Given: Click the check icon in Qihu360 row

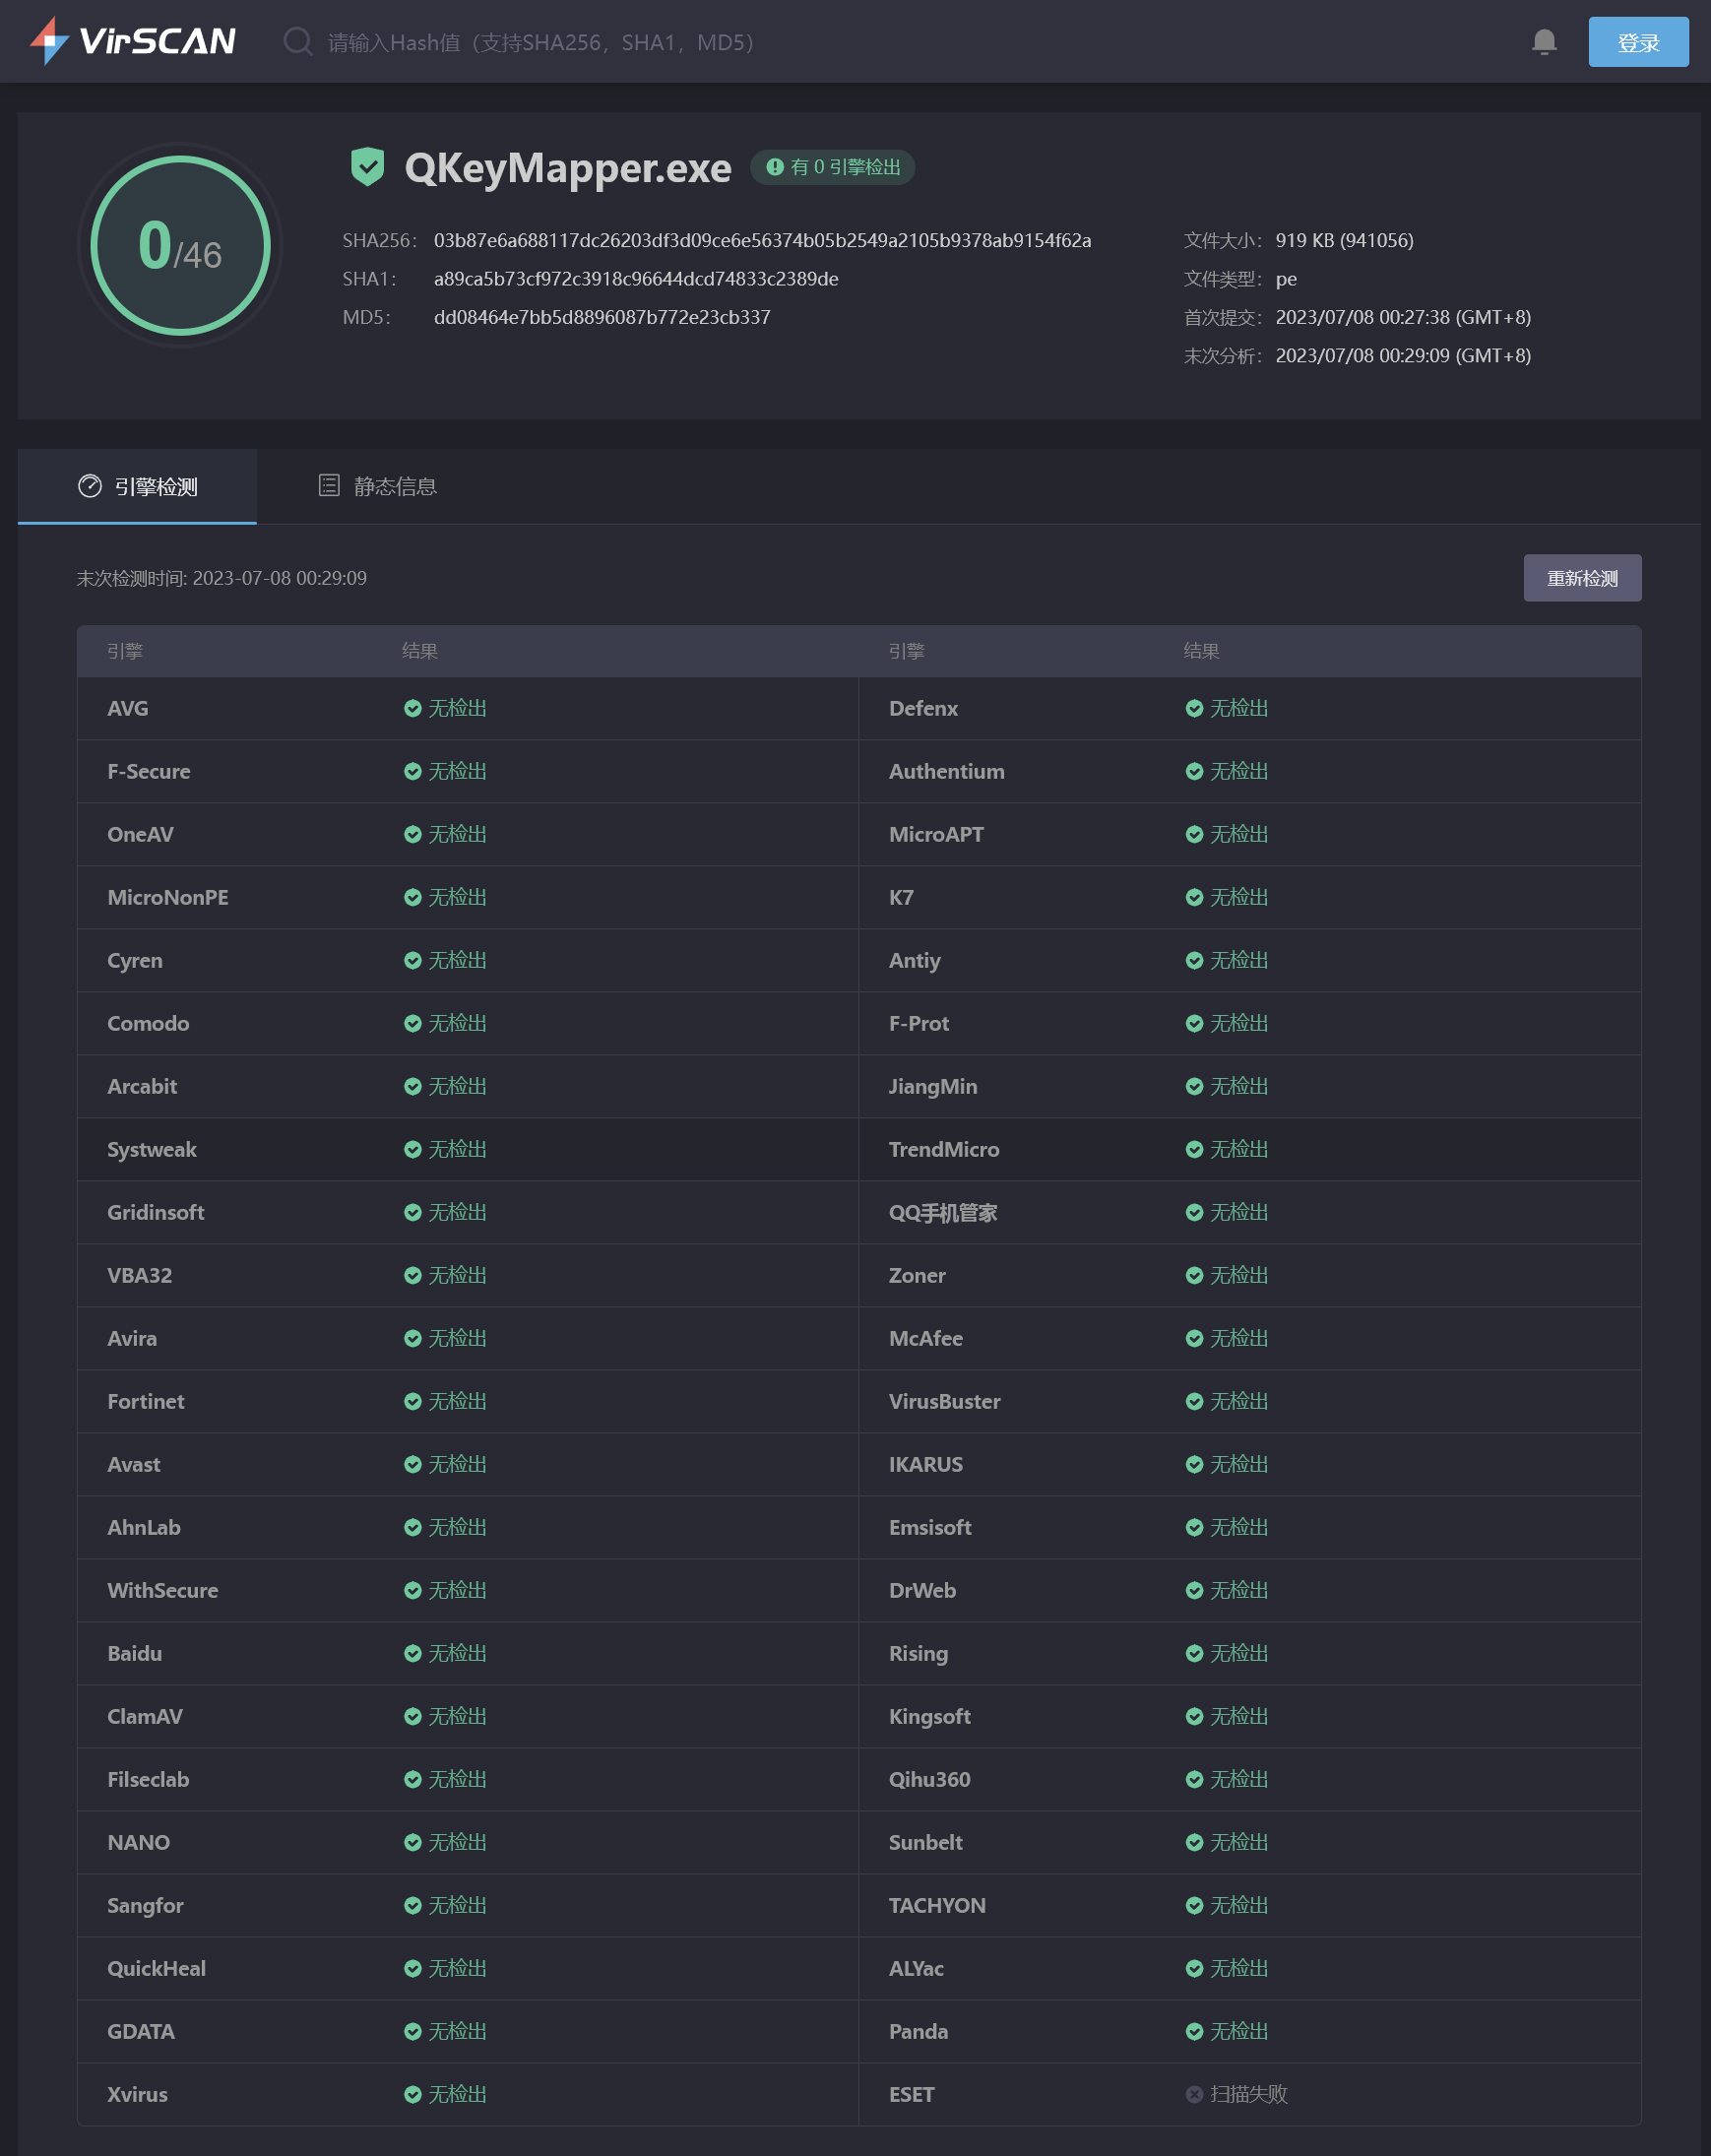Looking at the screenshot, I should tap(1194, 1779).
